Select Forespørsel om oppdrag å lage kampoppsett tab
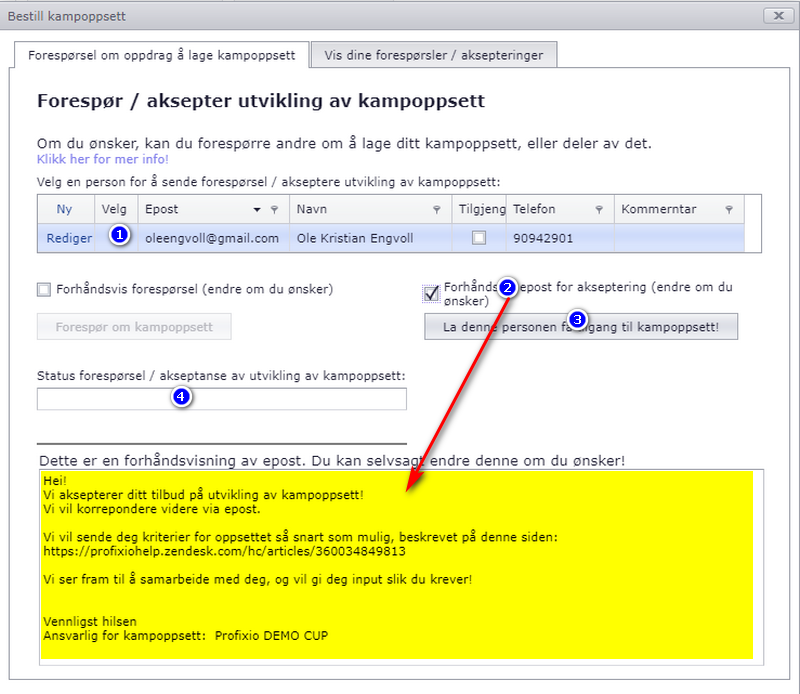 click(x=161, y=55)
